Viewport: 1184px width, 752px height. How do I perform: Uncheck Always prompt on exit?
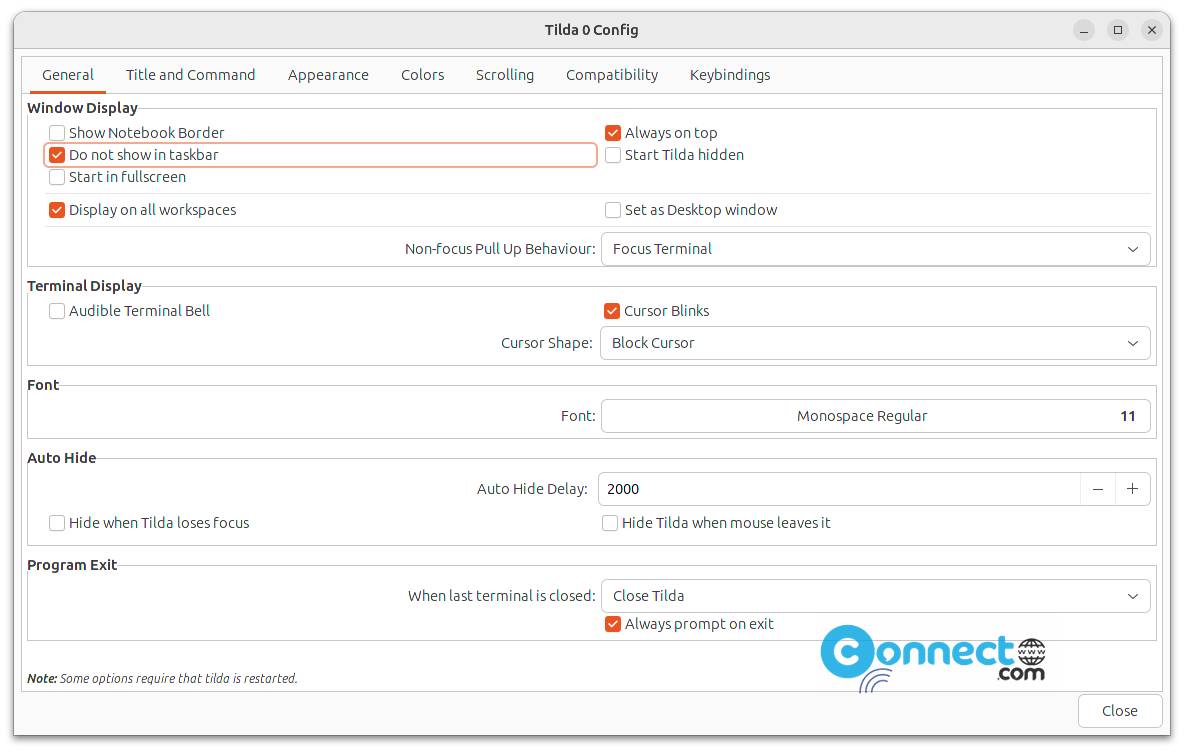pos(612,624)
